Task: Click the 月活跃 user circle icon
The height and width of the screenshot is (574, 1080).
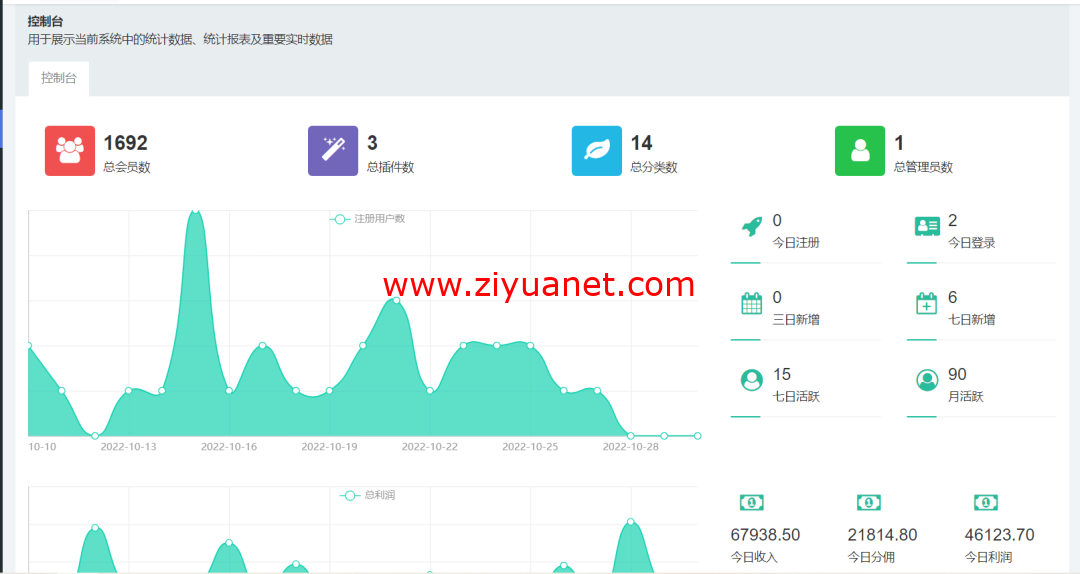Action: [x=927, y=380]
